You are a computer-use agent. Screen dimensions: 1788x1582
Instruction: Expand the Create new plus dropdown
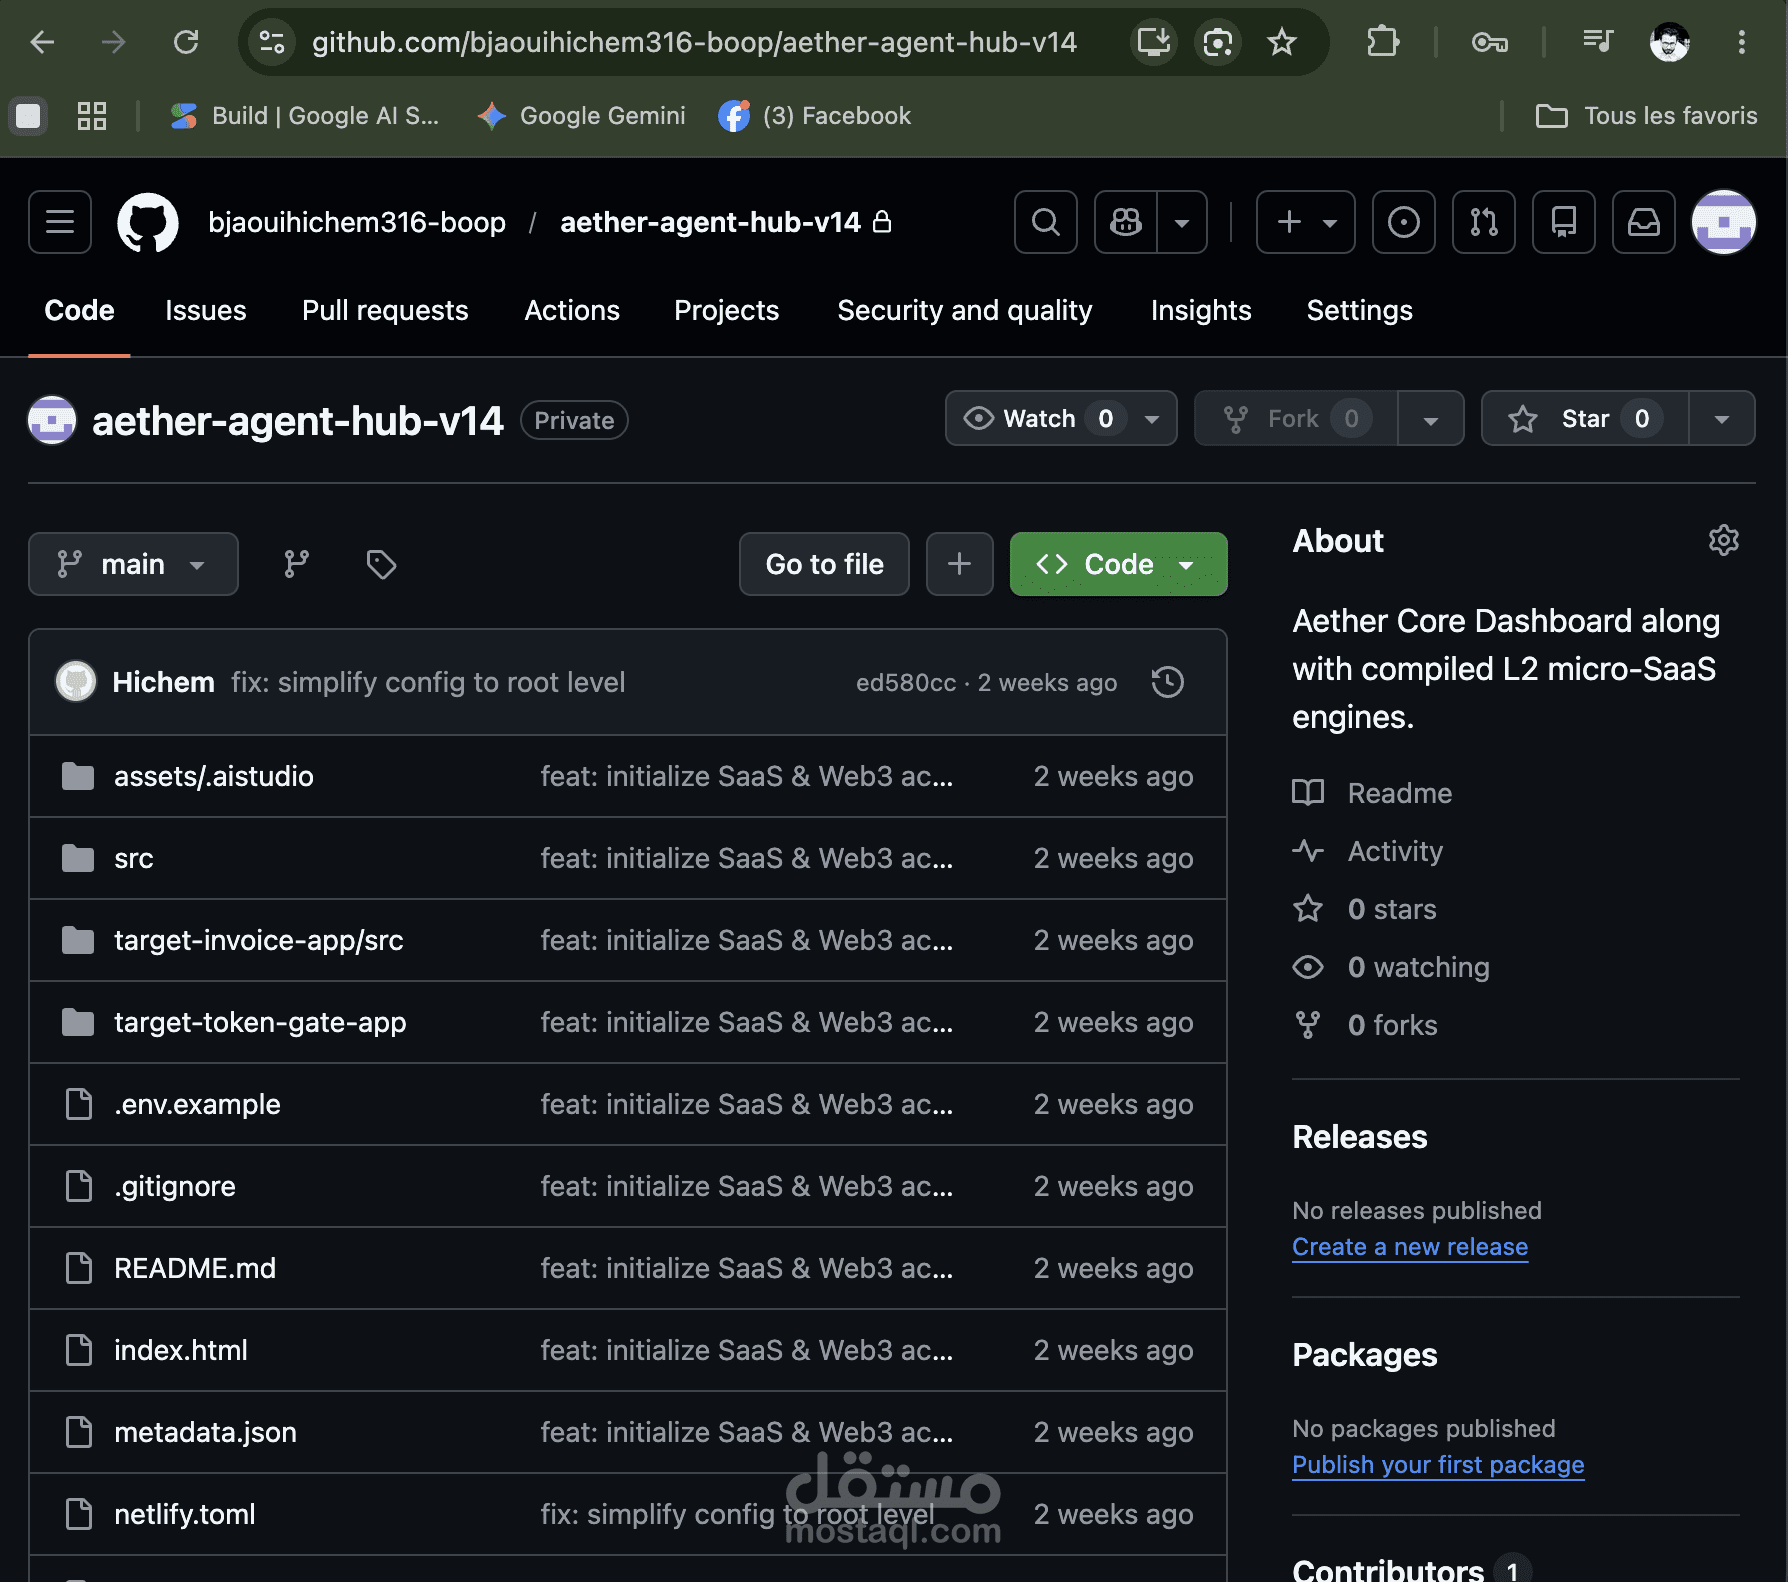point(1306,222)
